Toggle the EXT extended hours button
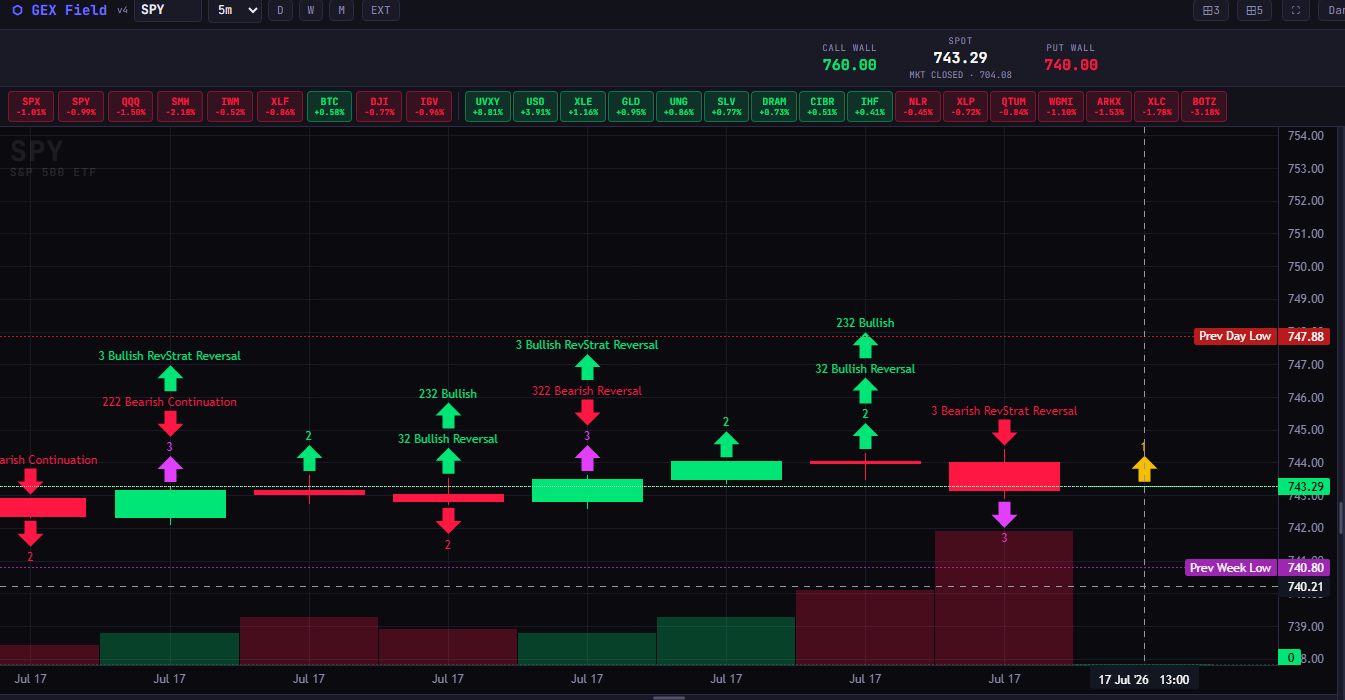This screenshot has height=700, width=1345. [380, 11]
